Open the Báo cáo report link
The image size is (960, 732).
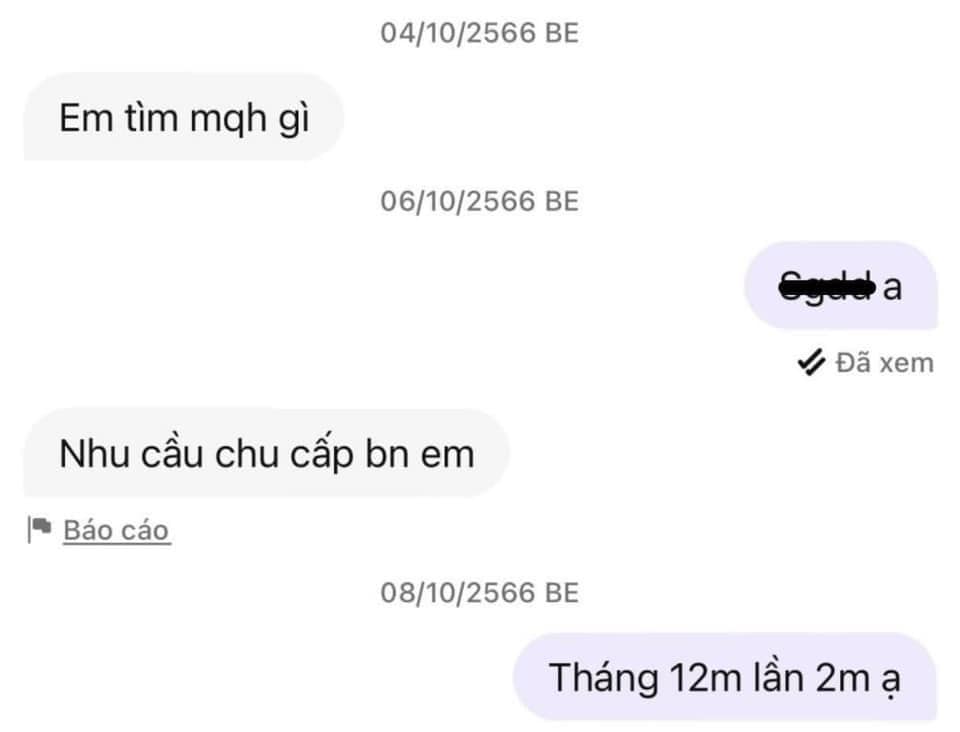coord(116,531)
